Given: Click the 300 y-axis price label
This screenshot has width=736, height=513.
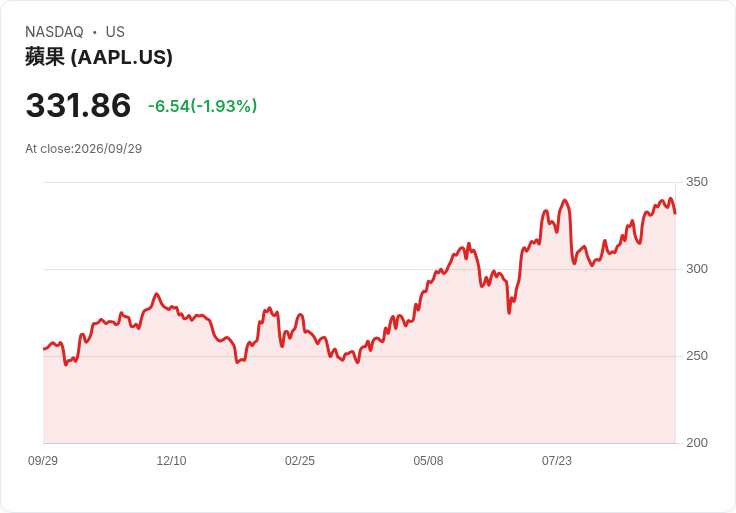Looking at the screenshot, I should (697, 269).
